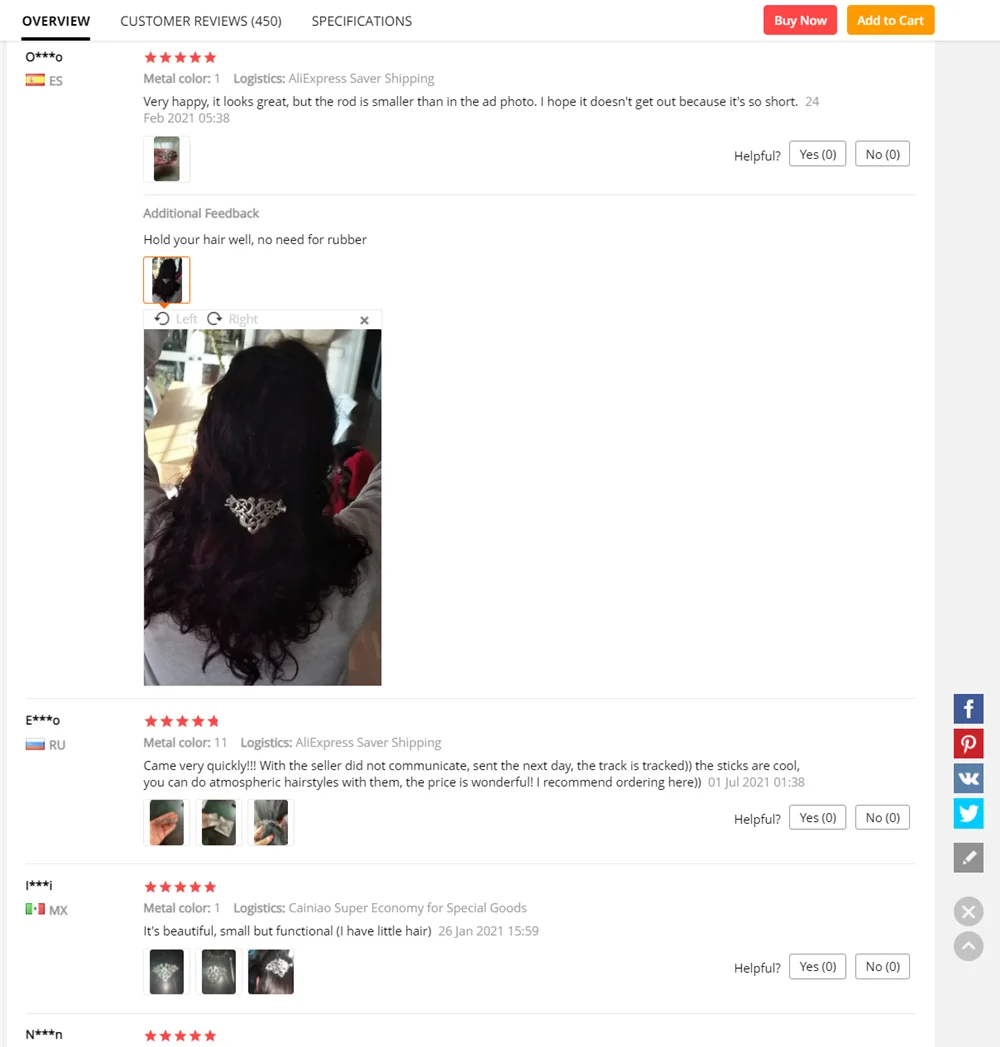Click the Buy Now button
The image size is (1000, 1047).
[x=800, y=20]
